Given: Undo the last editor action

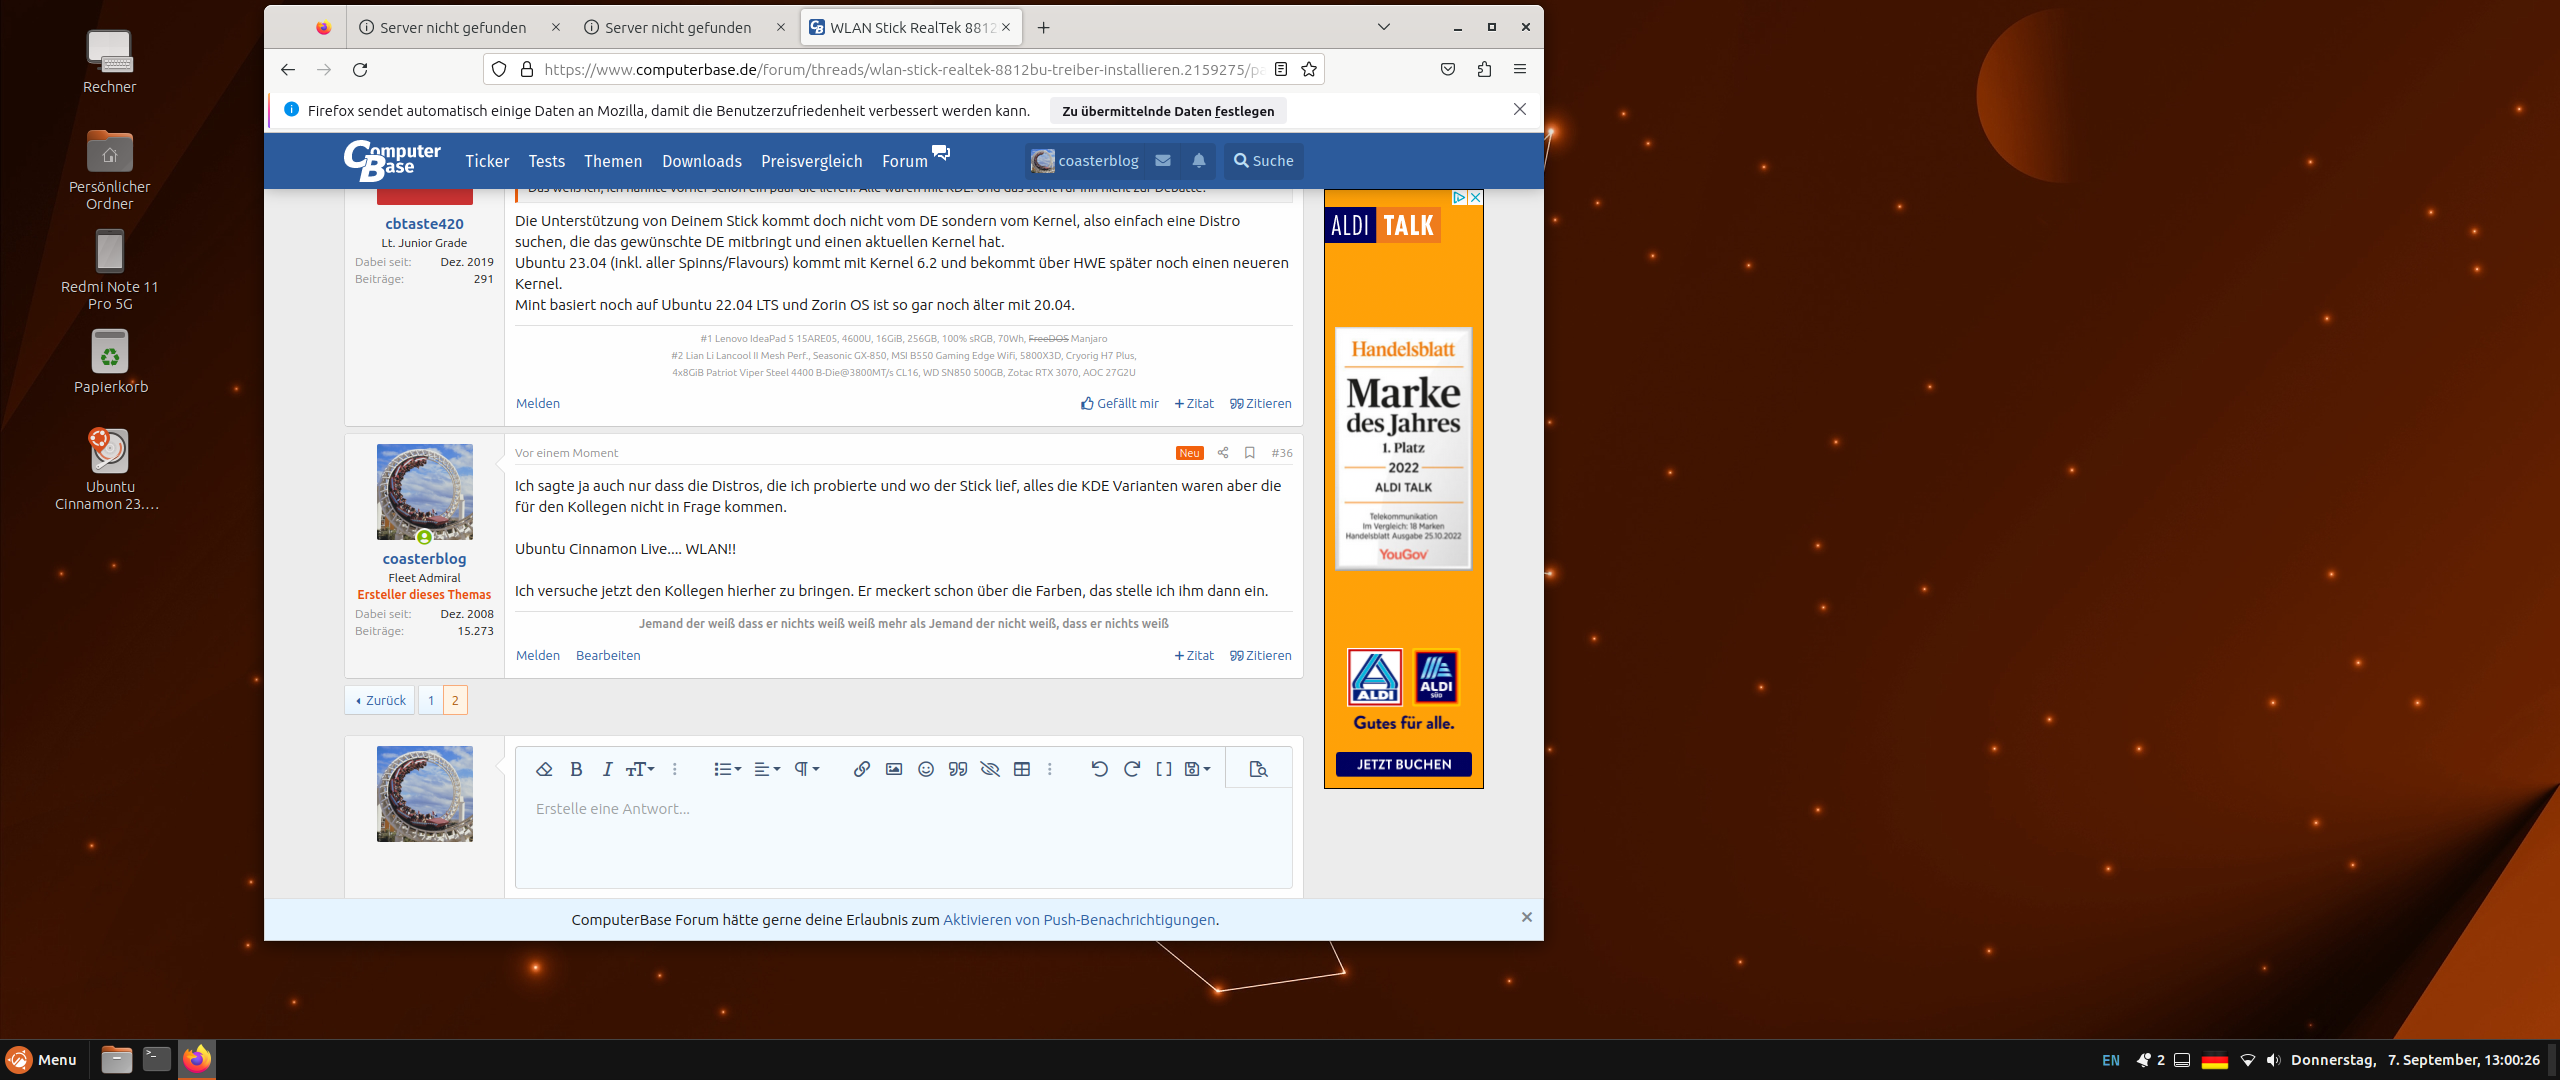Looking at the screenshot, I should click(x=1099, y=768).
